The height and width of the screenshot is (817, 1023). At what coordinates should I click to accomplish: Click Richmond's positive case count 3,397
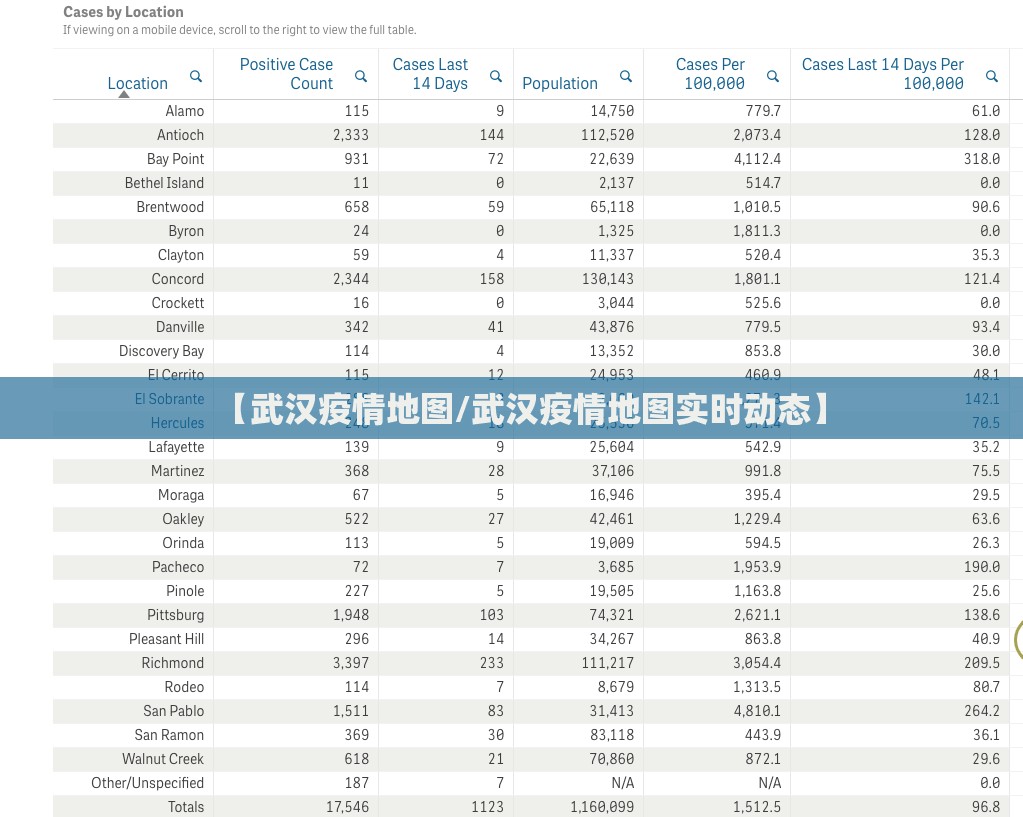click(351, 663)
